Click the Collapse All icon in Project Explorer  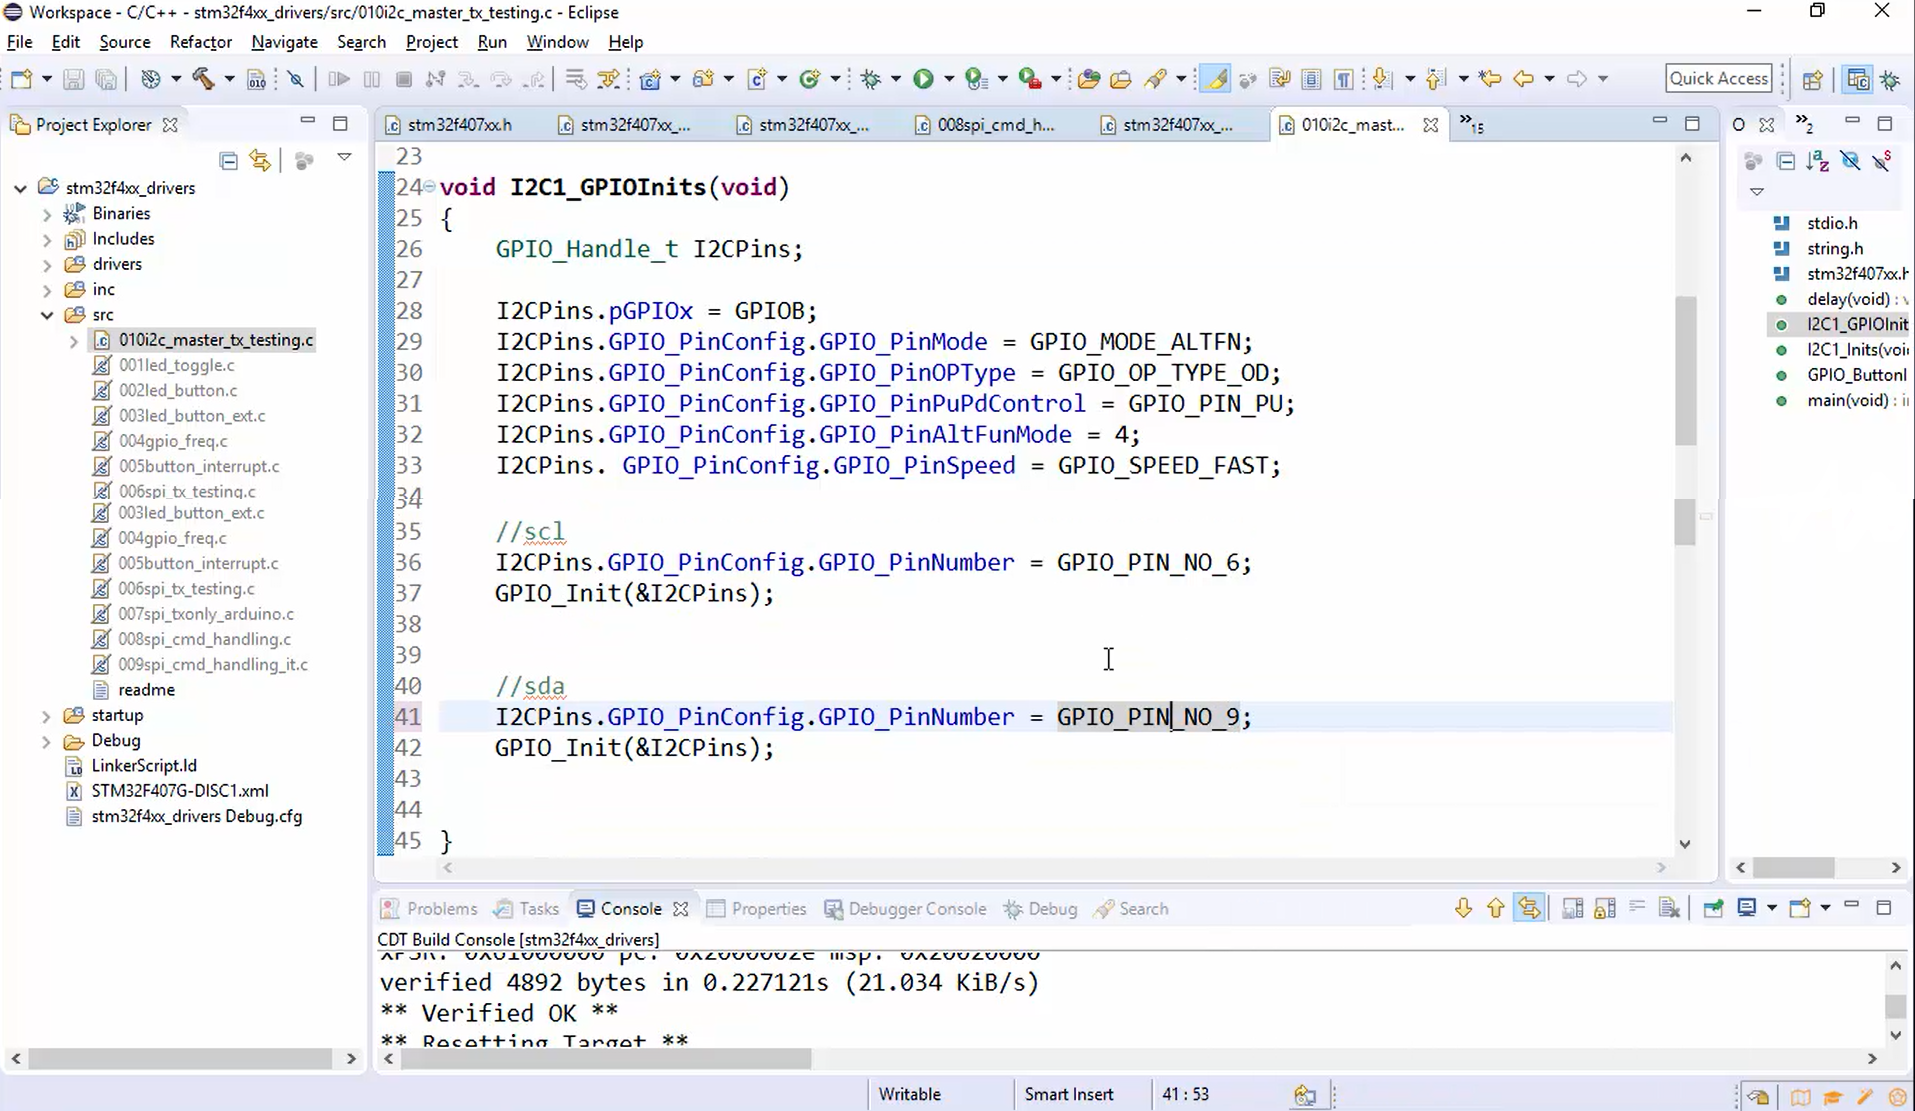point(228,160)
